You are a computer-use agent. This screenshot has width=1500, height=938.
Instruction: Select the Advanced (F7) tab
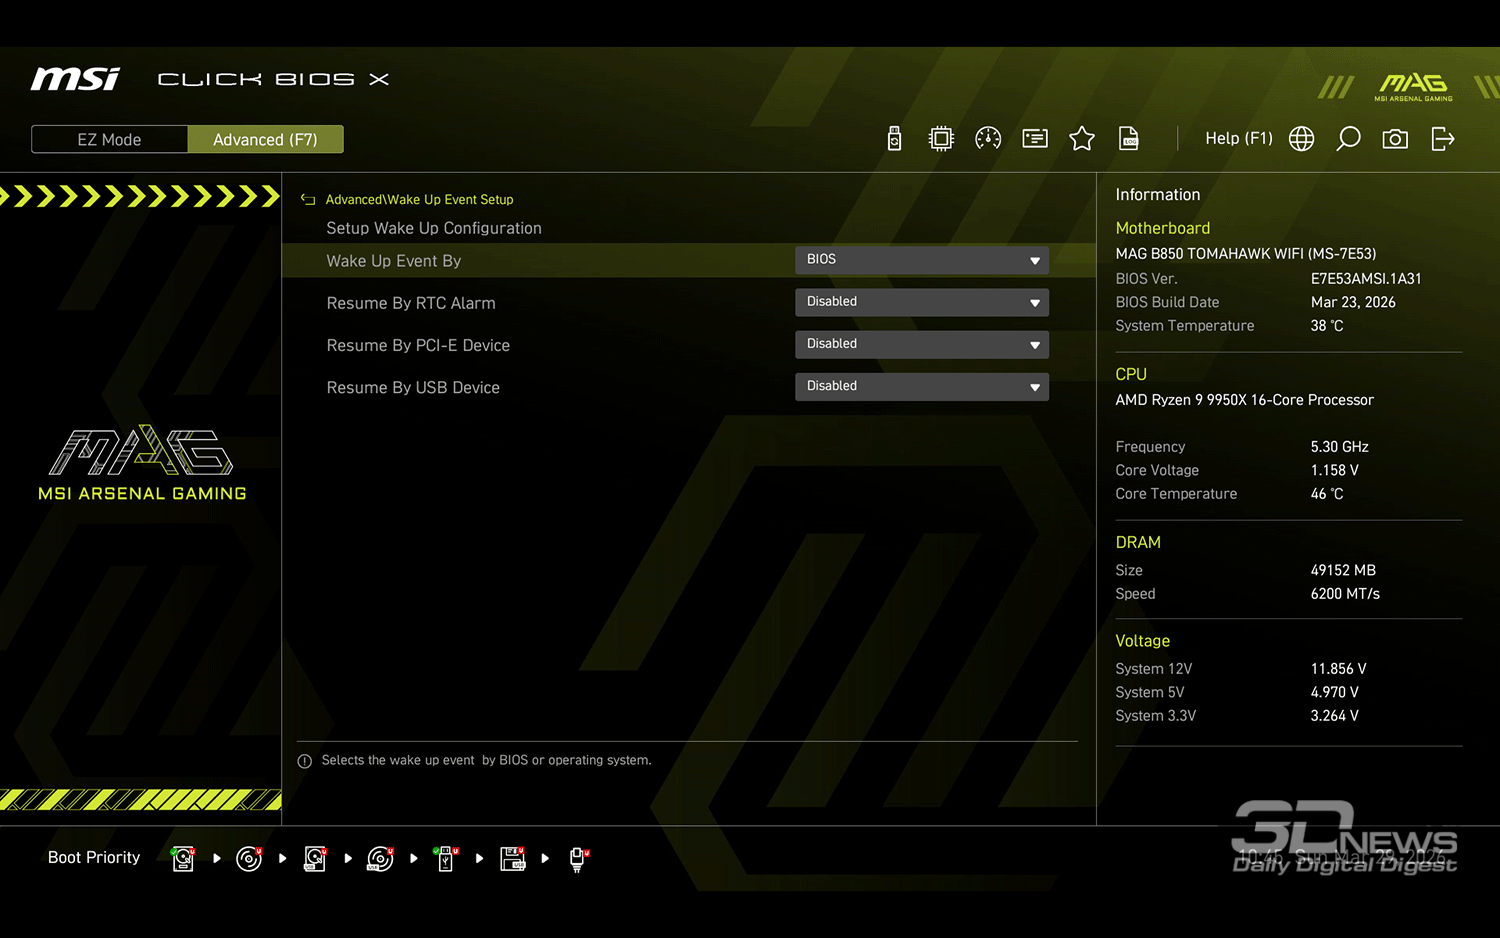click(265, 140)
